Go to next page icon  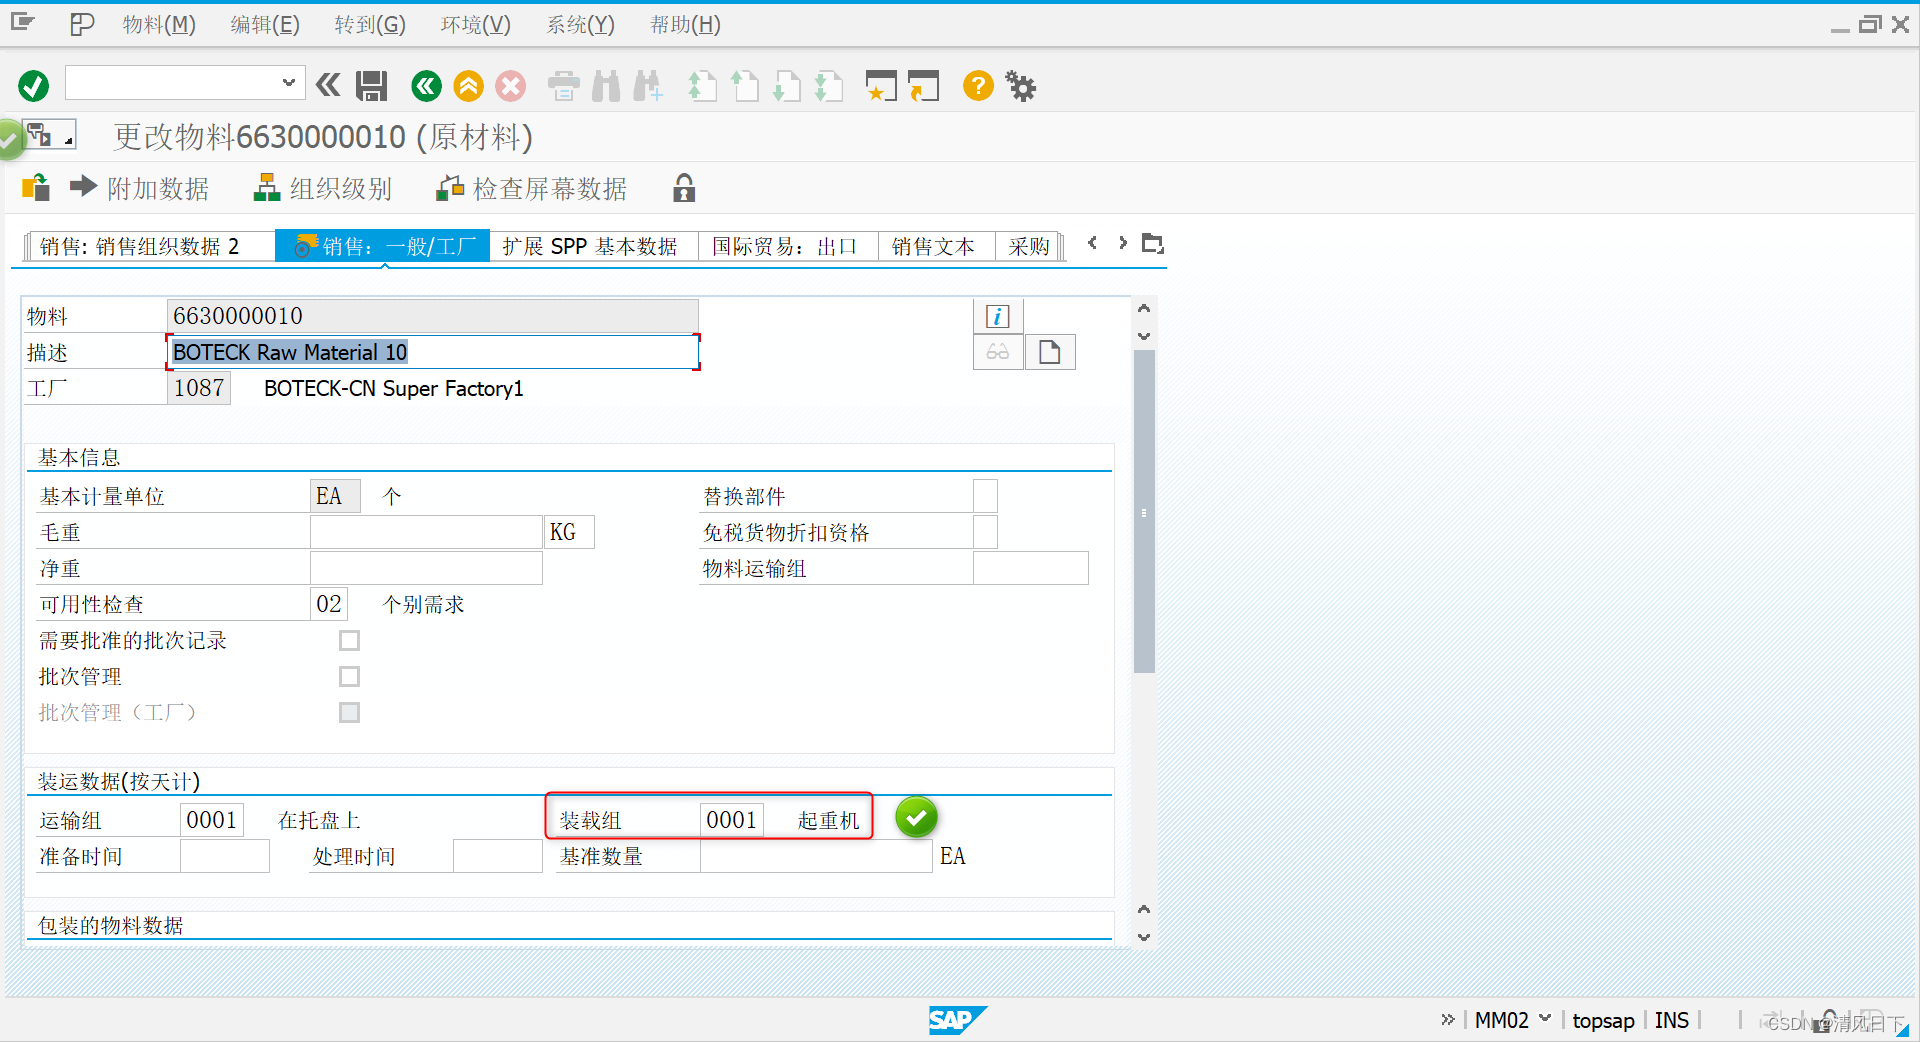click(x=787, y=86)
